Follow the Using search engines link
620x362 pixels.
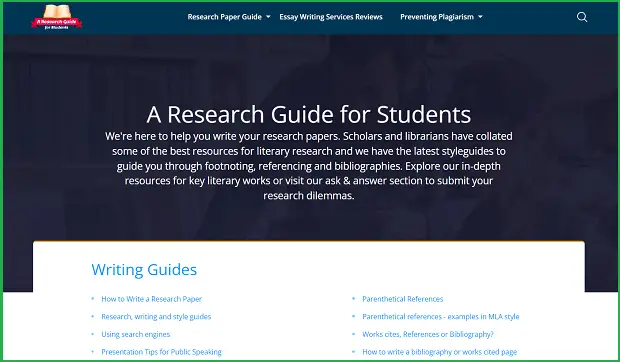(136, 334)
